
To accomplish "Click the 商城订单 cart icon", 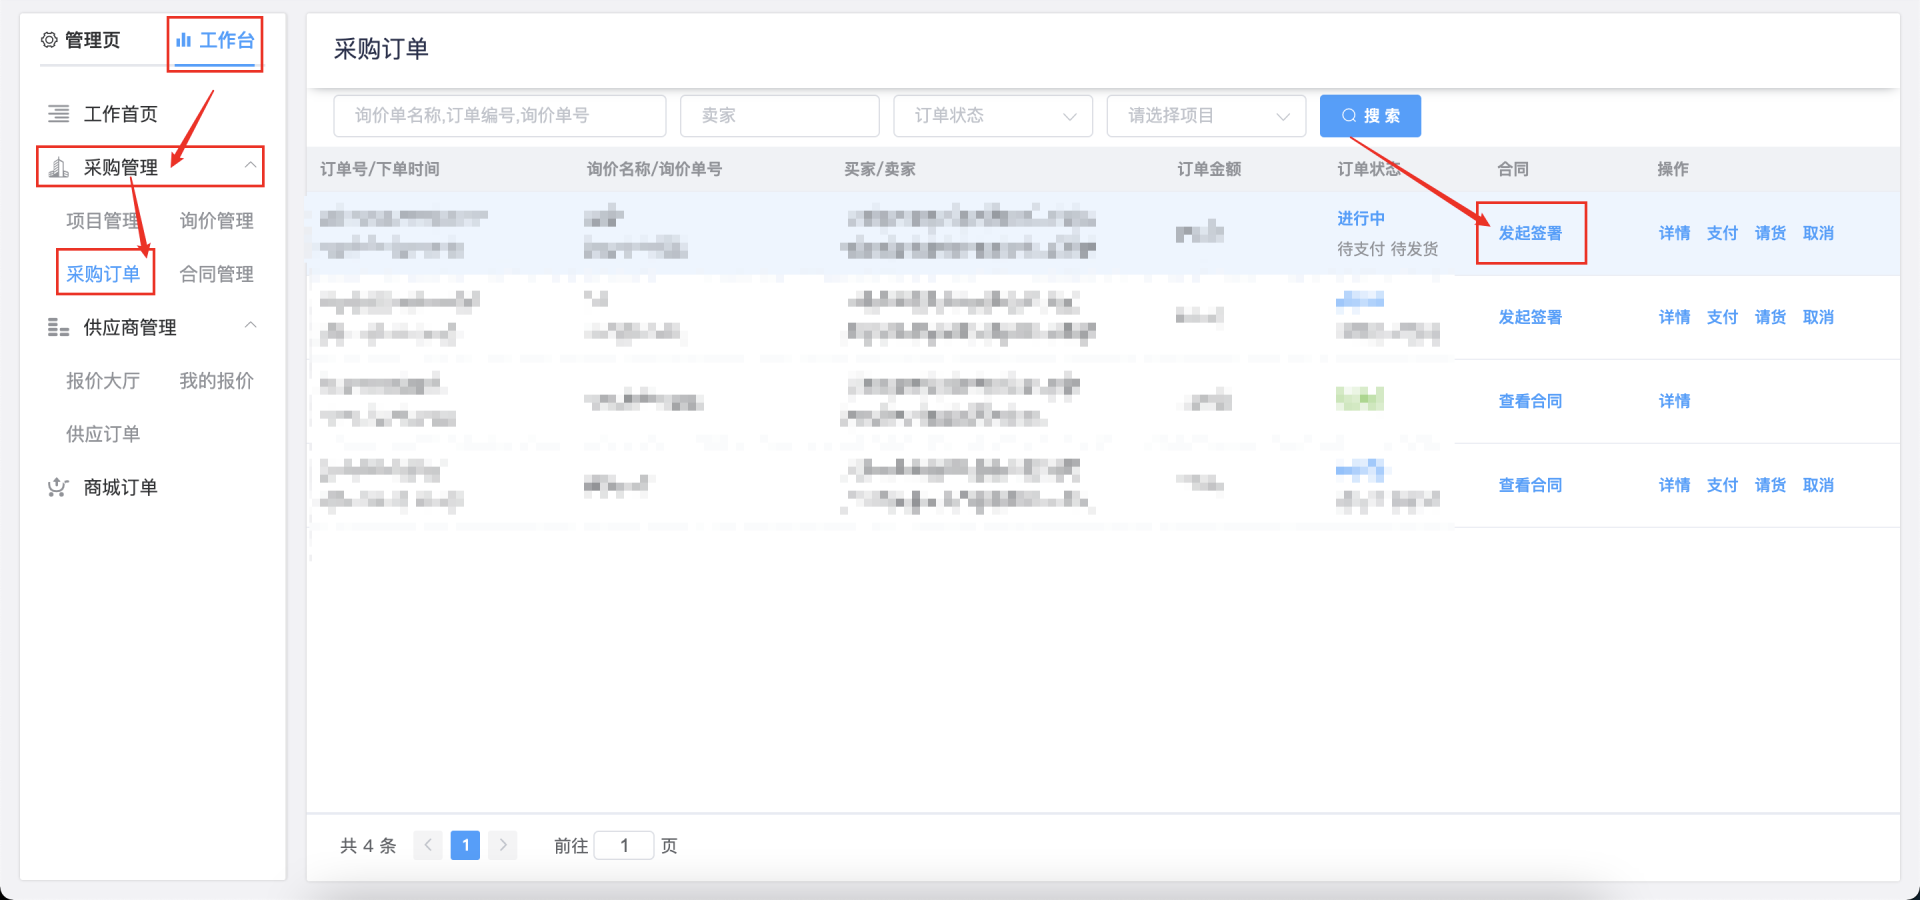I will 58,487.
